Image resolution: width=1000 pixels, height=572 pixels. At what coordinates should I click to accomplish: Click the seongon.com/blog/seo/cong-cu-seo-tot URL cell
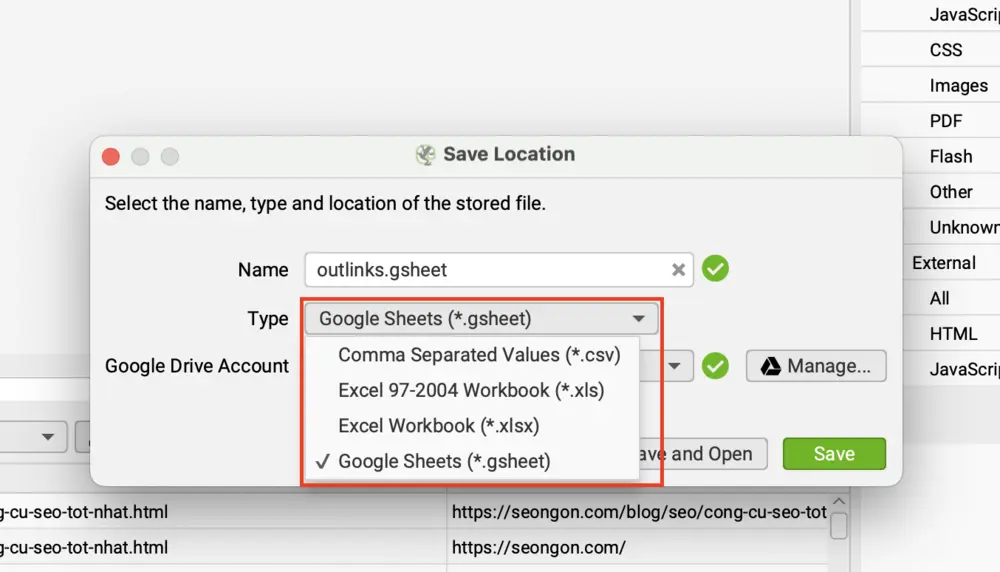coord(638,511)
